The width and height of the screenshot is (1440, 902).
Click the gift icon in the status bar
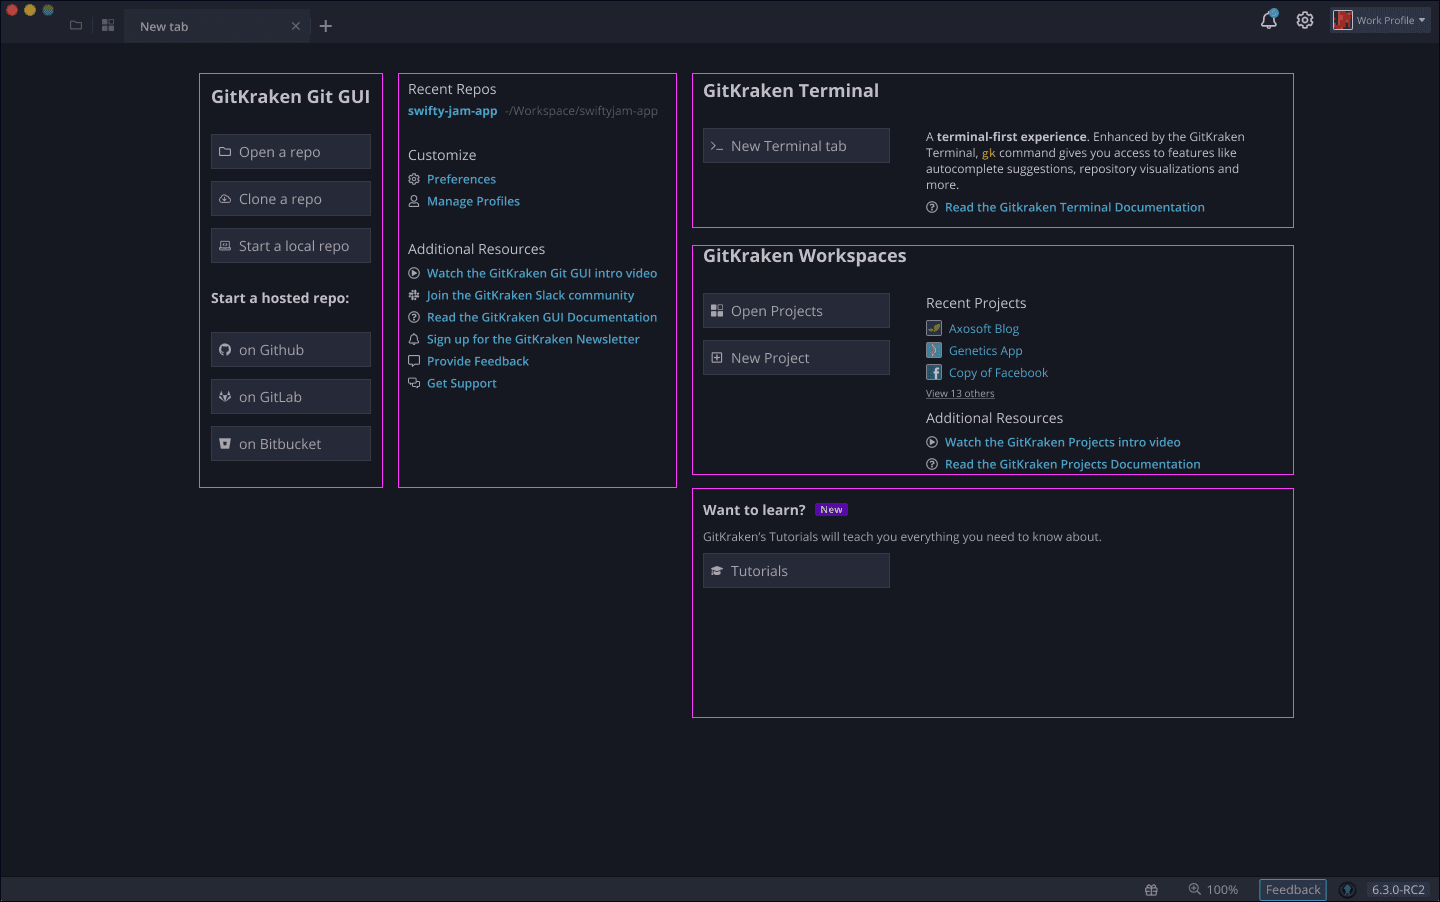(x=1151, y=890)
